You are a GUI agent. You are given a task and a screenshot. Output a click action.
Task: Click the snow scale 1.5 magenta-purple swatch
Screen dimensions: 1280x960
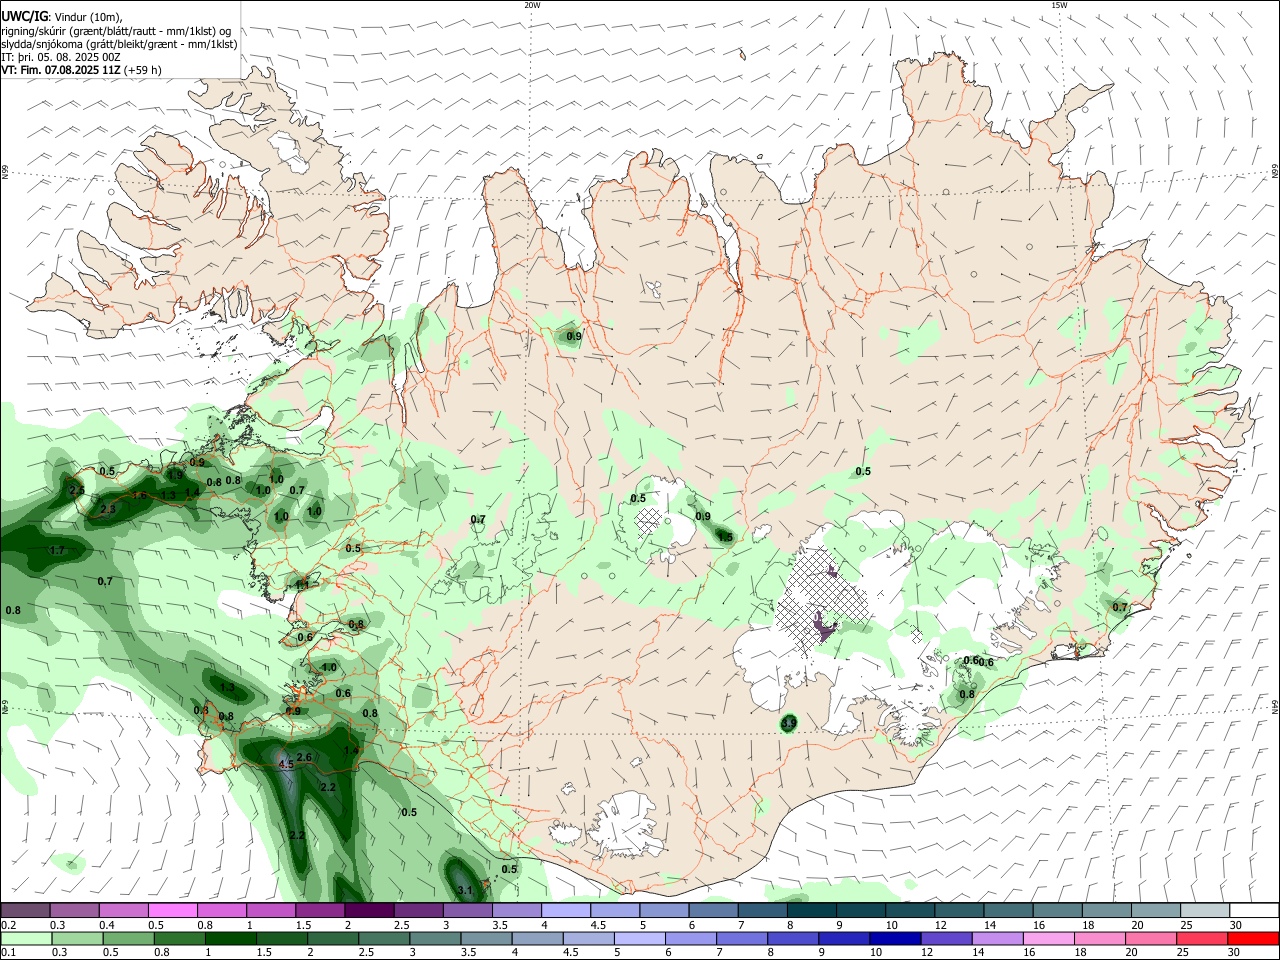point(320,911)
